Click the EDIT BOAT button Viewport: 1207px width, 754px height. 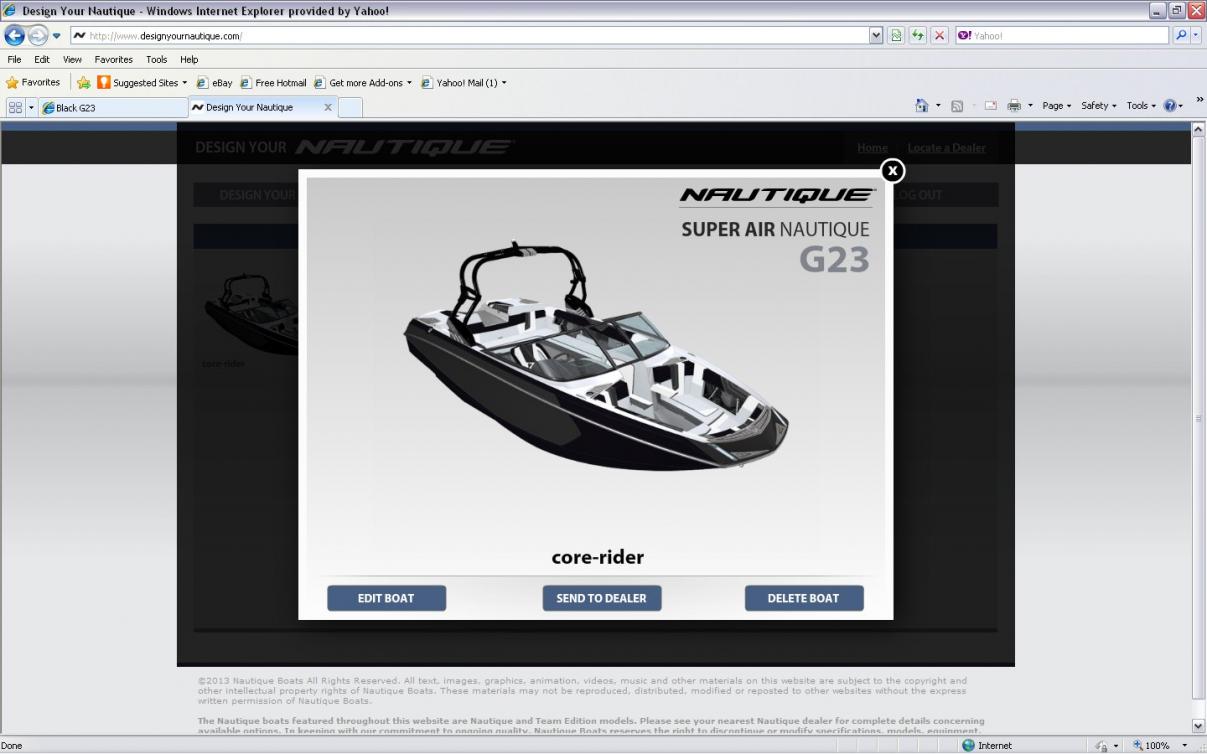[386, 598]
